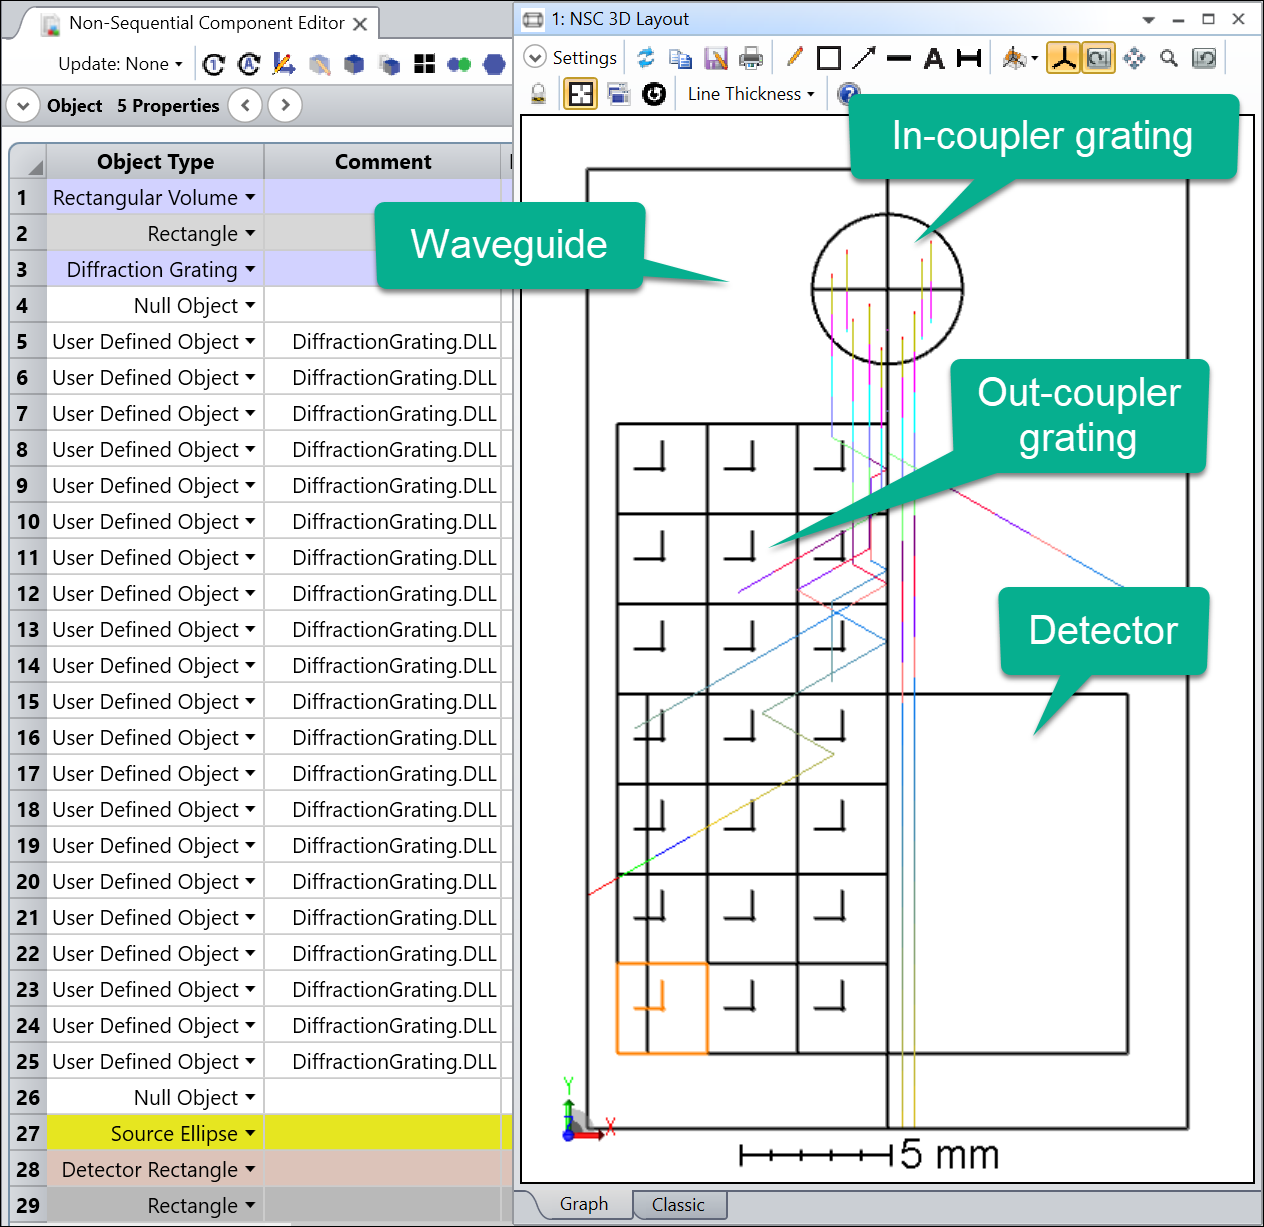Click the pan arrows icon in 3D Layout
The image size is (1264, 1227).
click(x=1134, y=58)
